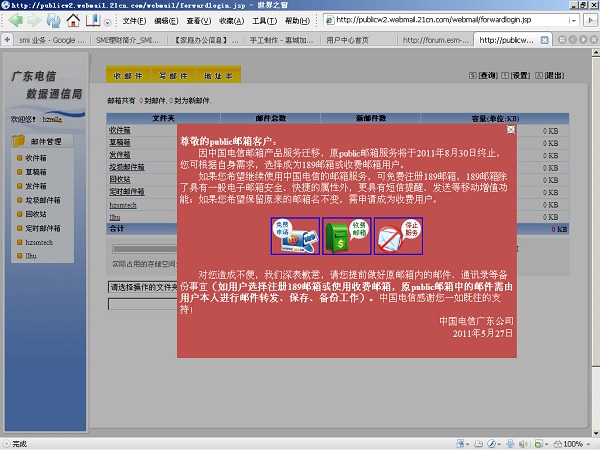This screenshot has height=450, width=600.
Task: Open 回收站 in the left sidebar
Action: [x=36, y=214]
